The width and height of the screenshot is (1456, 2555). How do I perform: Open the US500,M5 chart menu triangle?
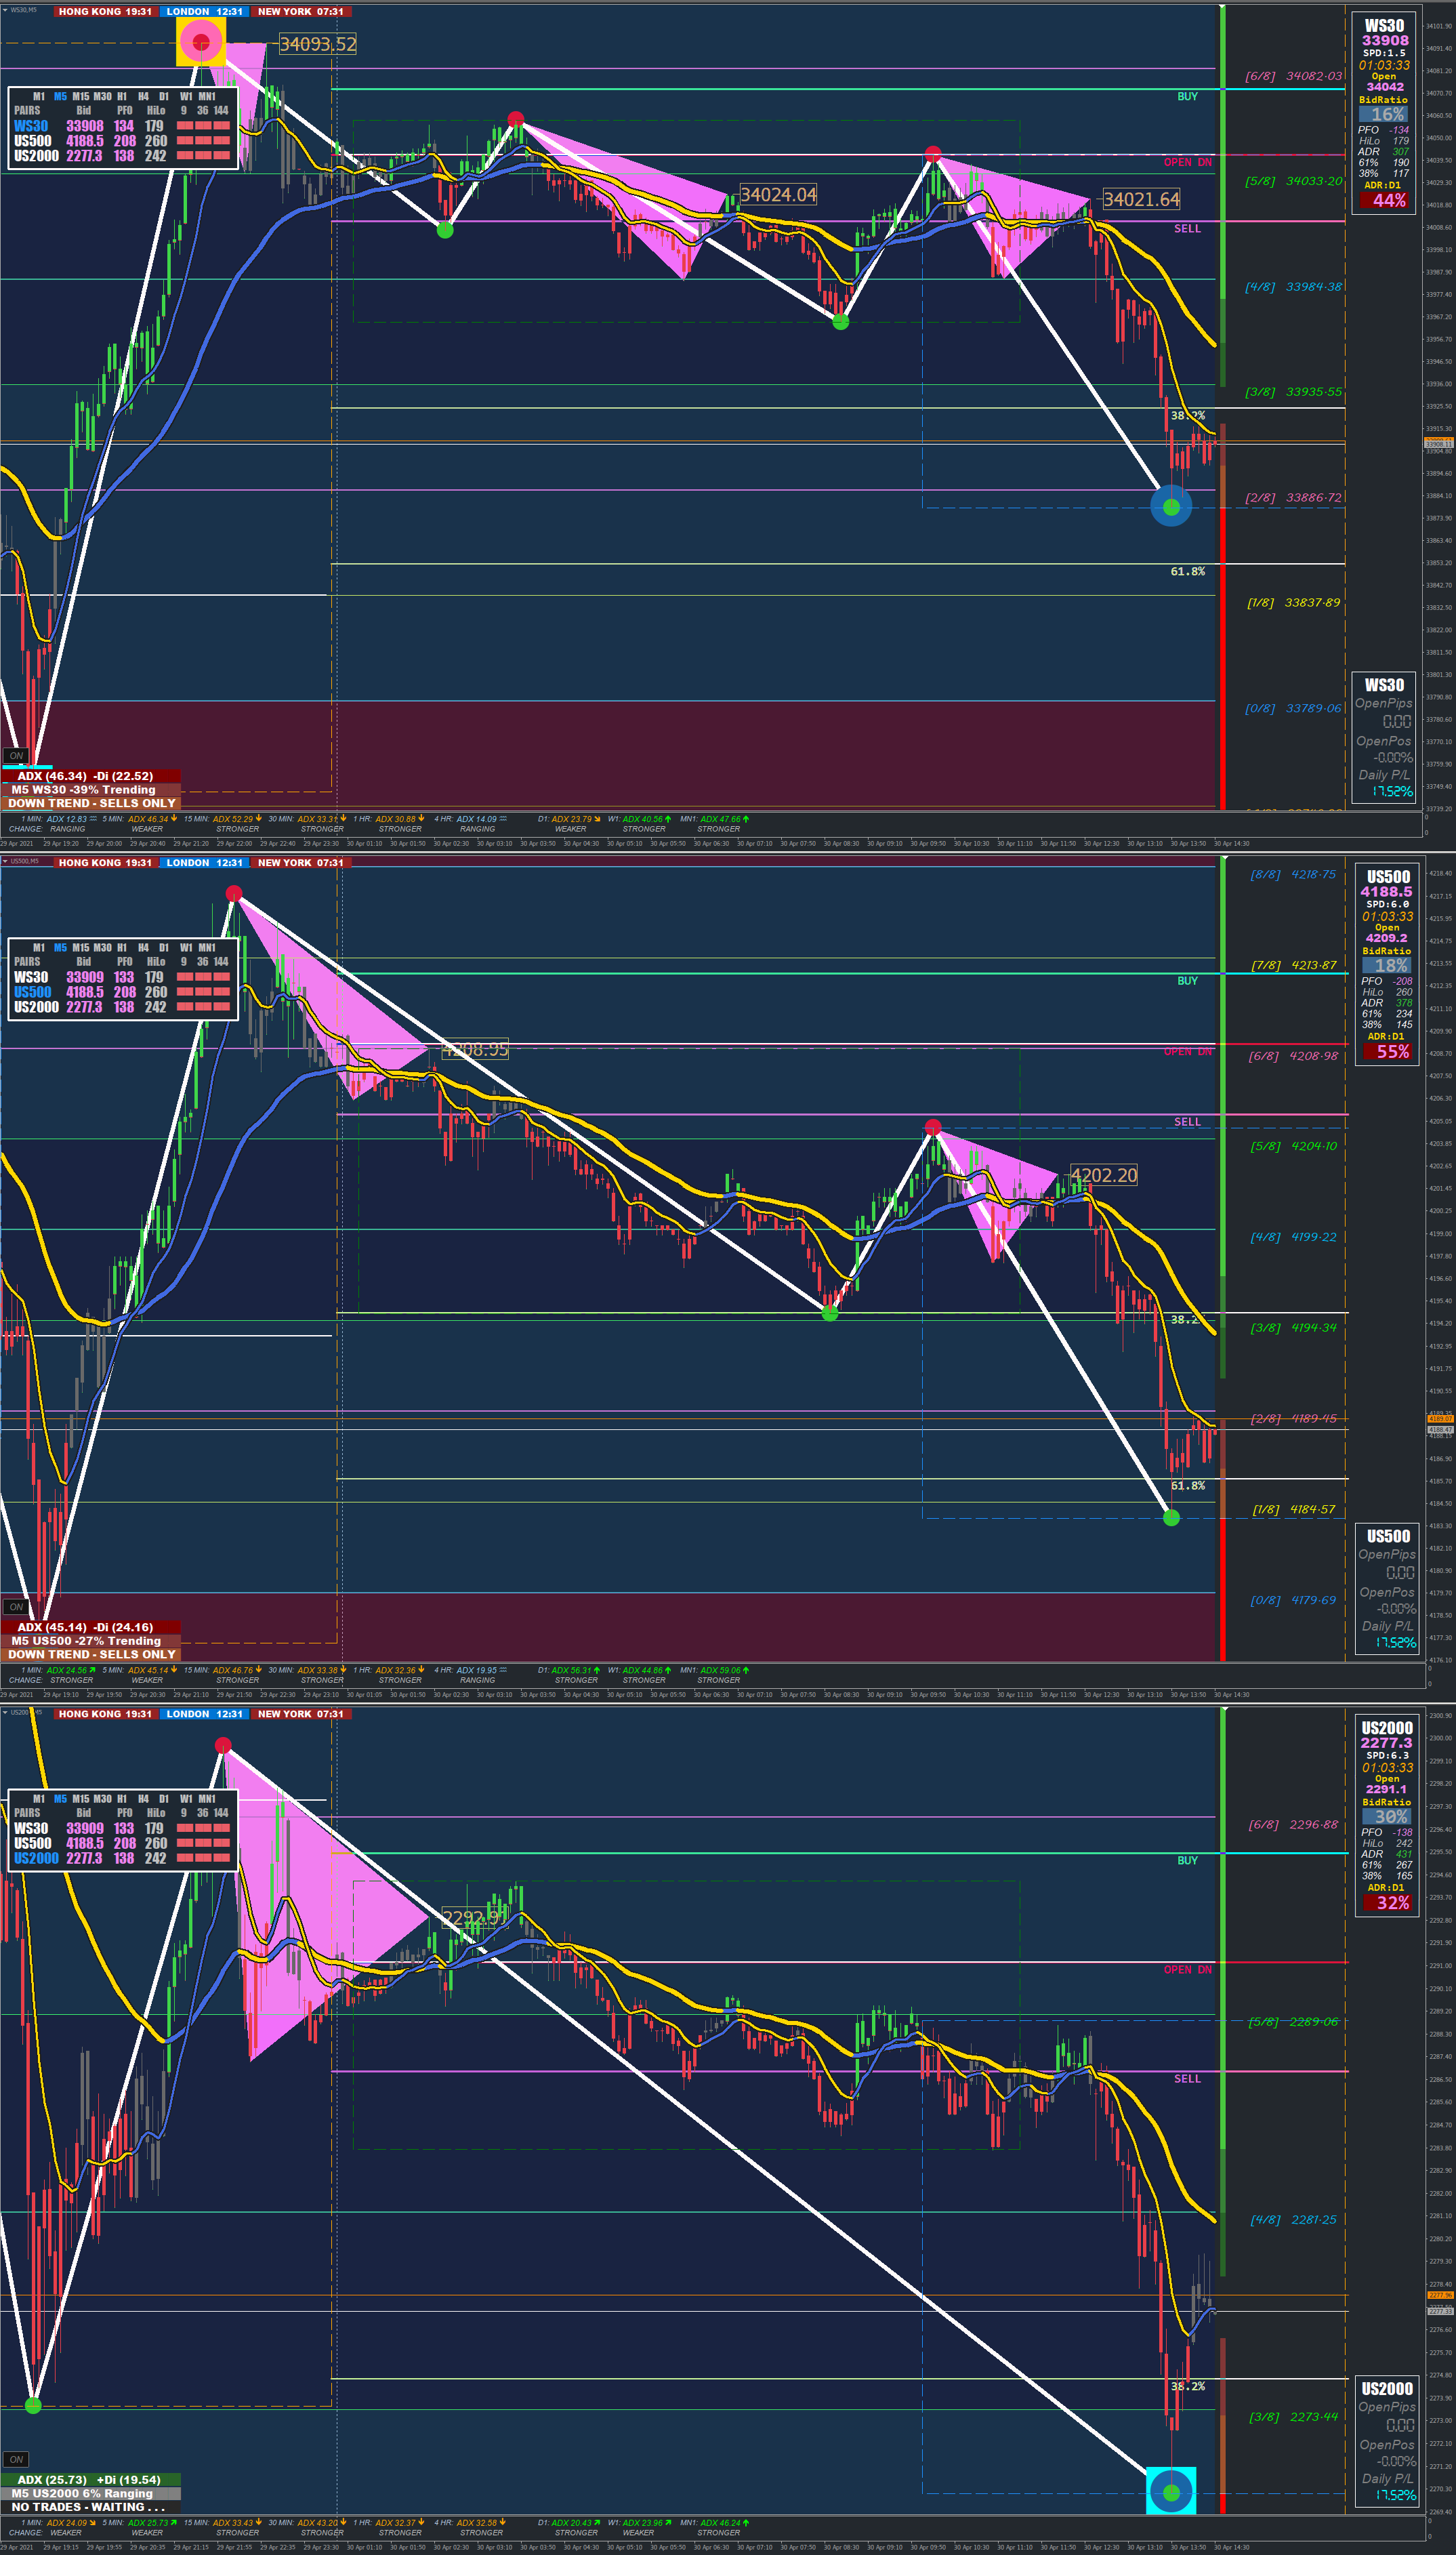tap(5, 861)
